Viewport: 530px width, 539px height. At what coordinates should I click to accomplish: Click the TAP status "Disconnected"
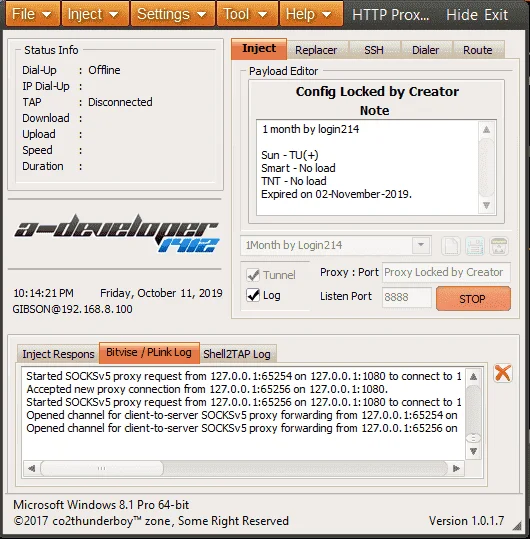(x=120, y=102)
